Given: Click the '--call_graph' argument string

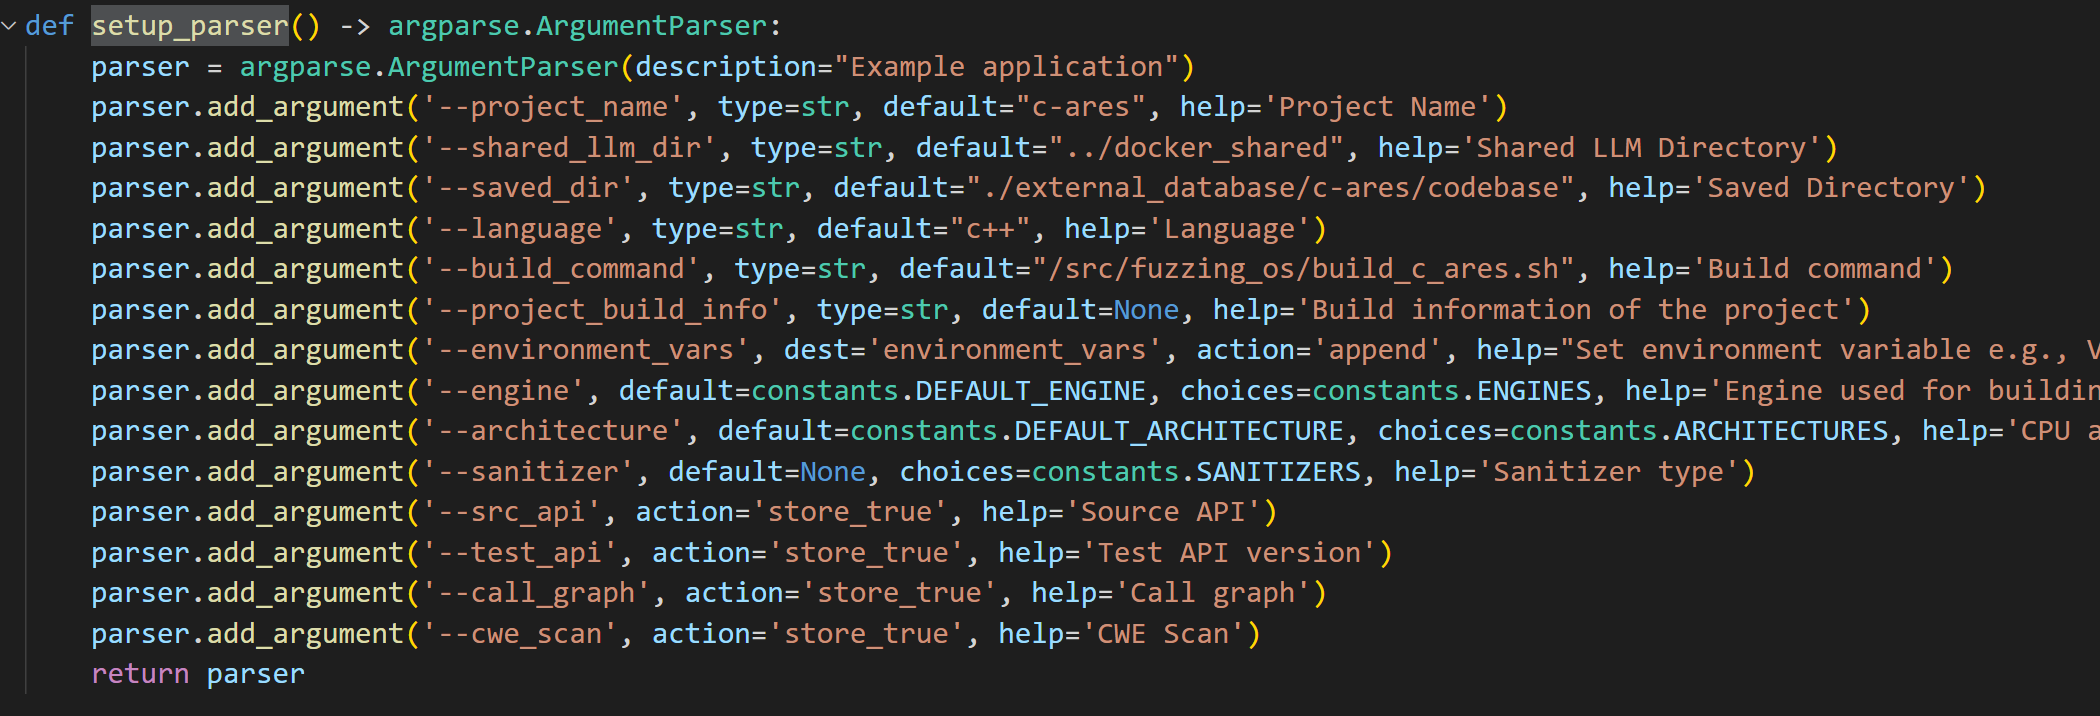Looking at the screenshot, I should [x=536, y=593].
